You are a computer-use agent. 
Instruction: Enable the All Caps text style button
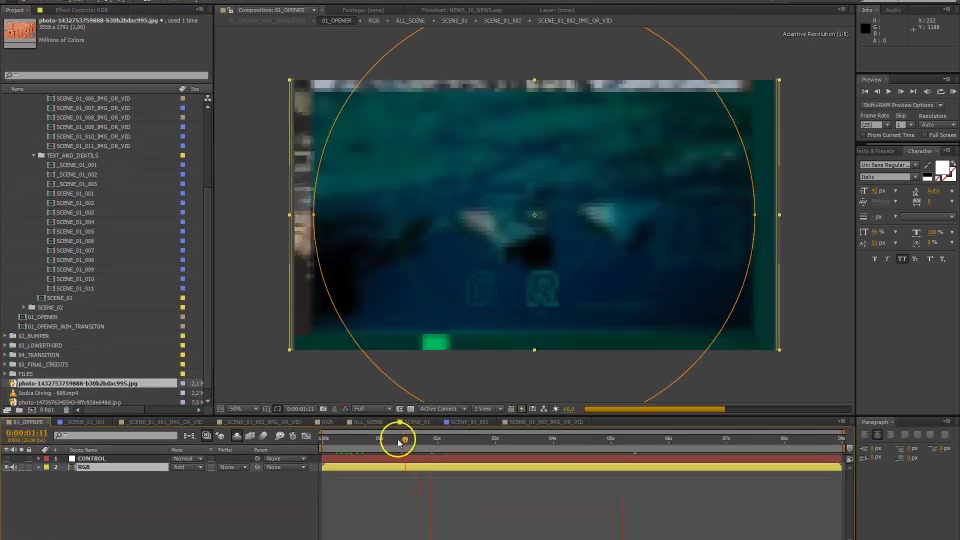[x=903, y=258]
